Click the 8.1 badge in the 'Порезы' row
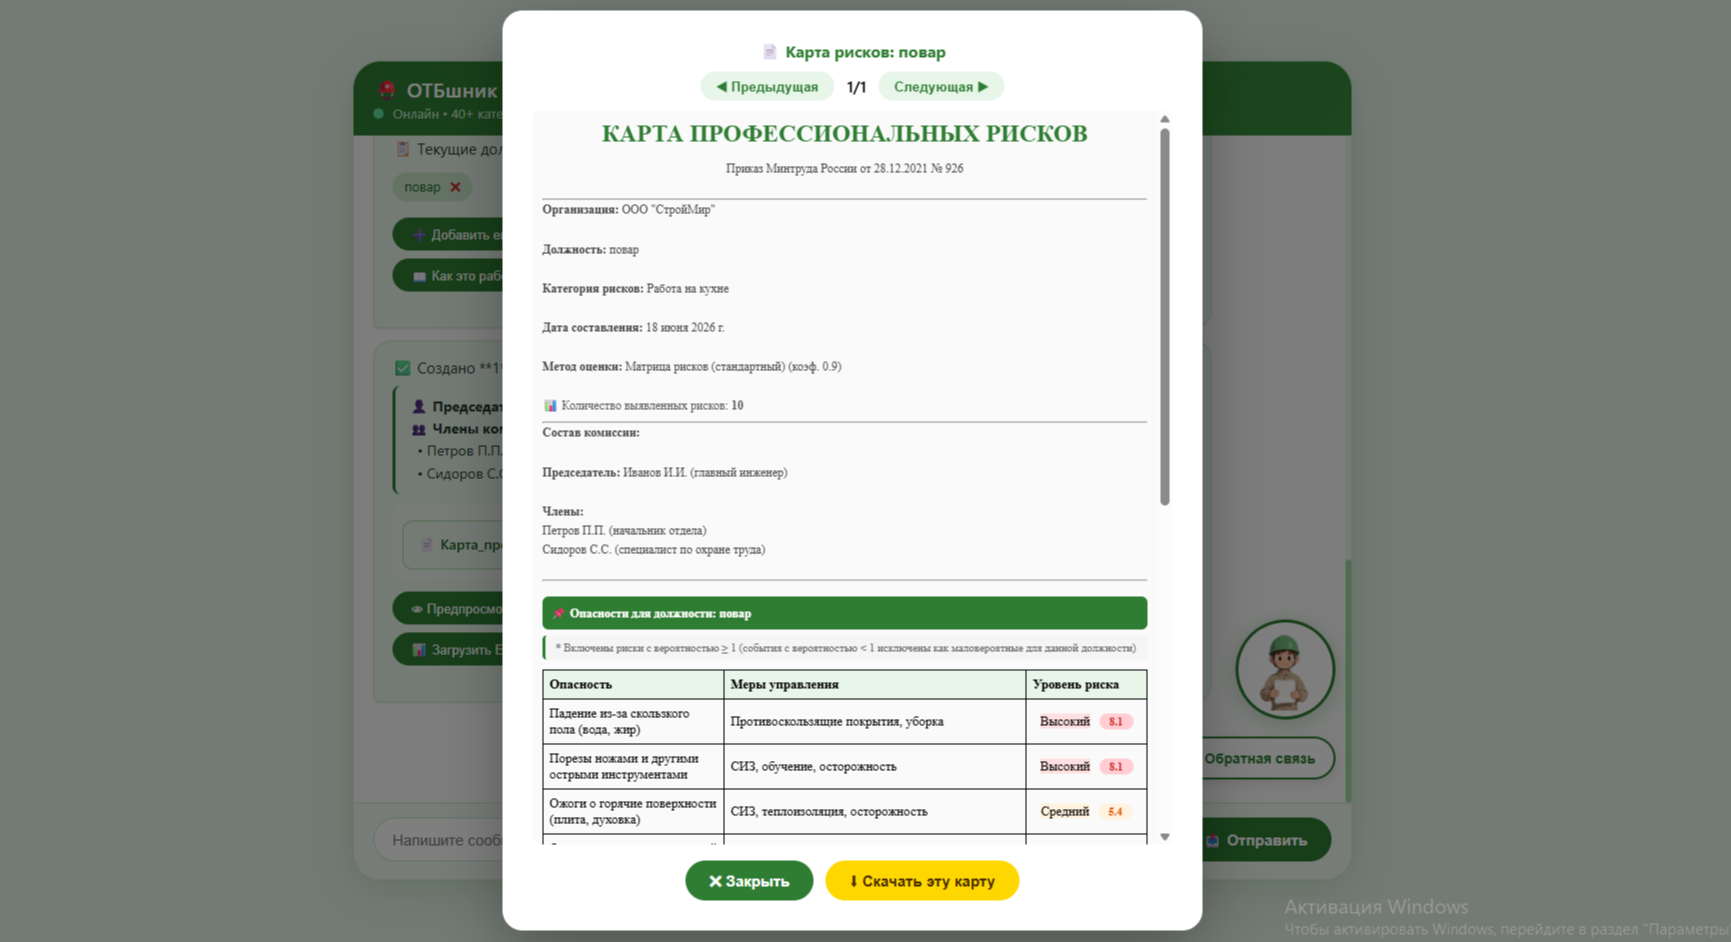 coord(1115,766)
